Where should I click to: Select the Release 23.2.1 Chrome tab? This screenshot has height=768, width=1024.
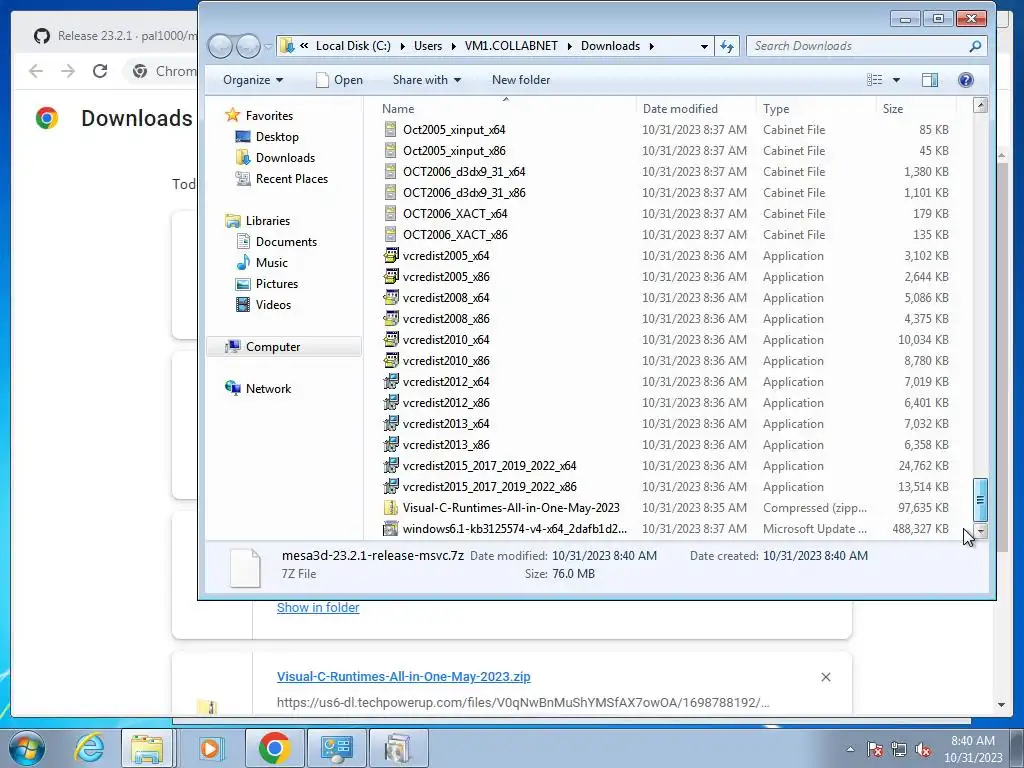tap(114, 36)
